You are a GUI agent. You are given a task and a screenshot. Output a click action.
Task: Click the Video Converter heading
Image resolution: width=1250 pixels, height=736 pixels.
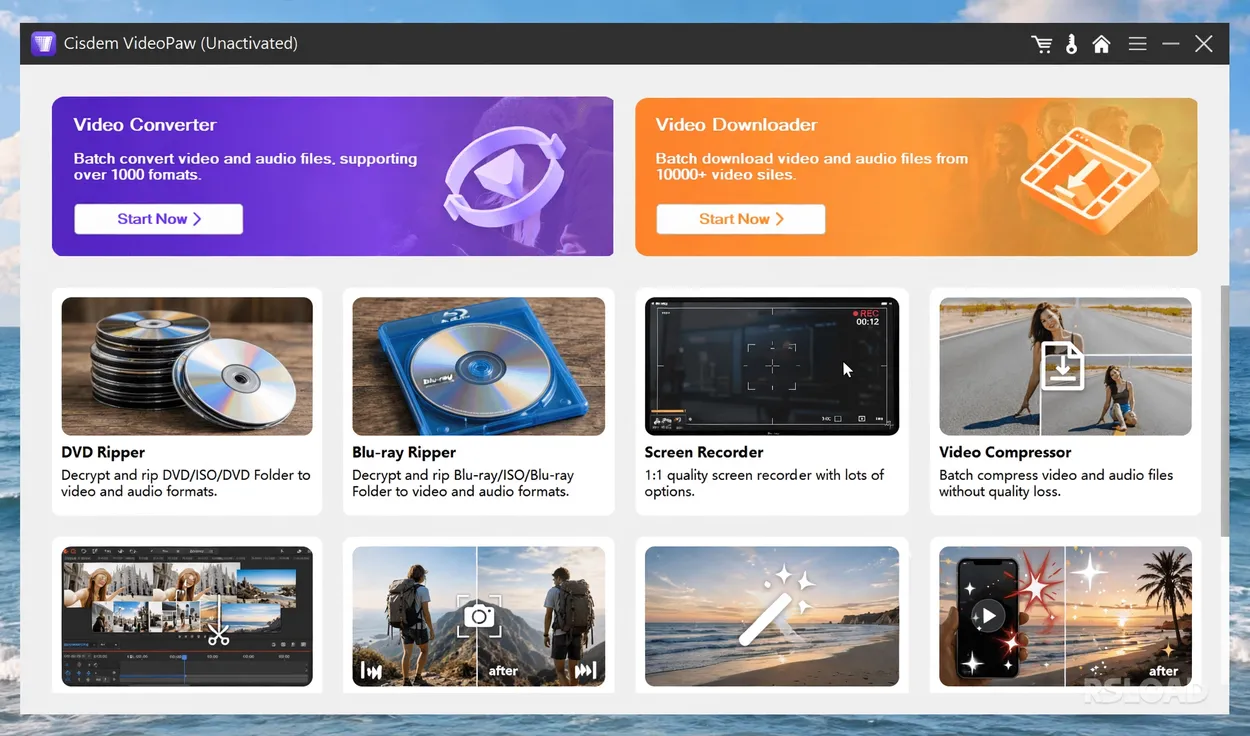click(x=145, y=125)
